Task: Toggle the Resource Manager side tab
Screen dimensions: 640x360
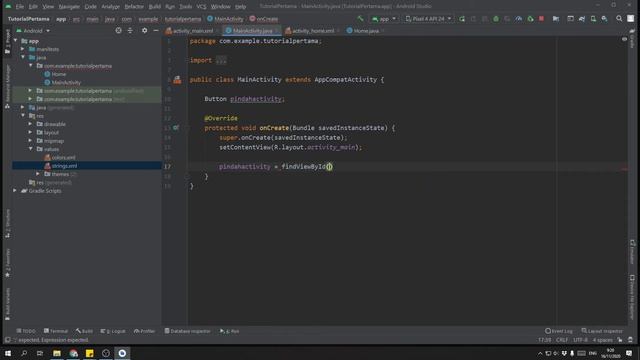Action: pos(7,87)
